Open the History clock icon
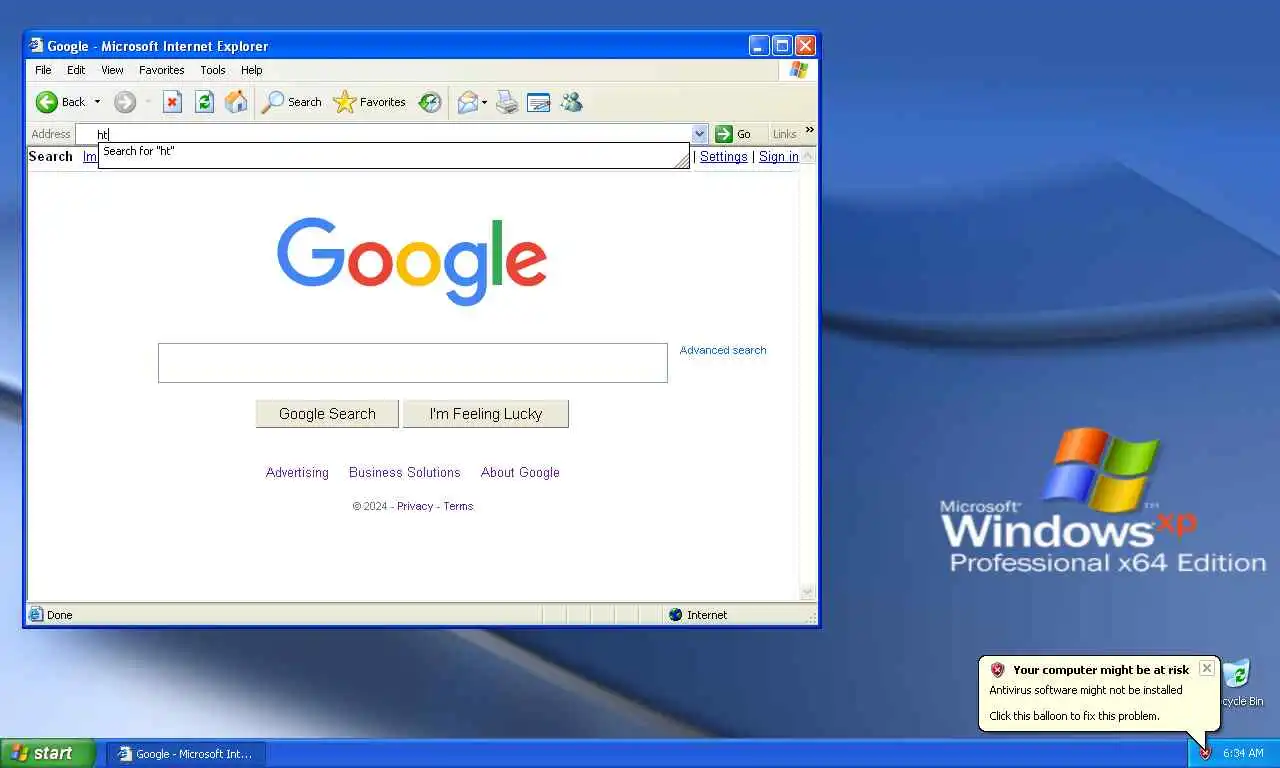 click(x=430, y=102)
